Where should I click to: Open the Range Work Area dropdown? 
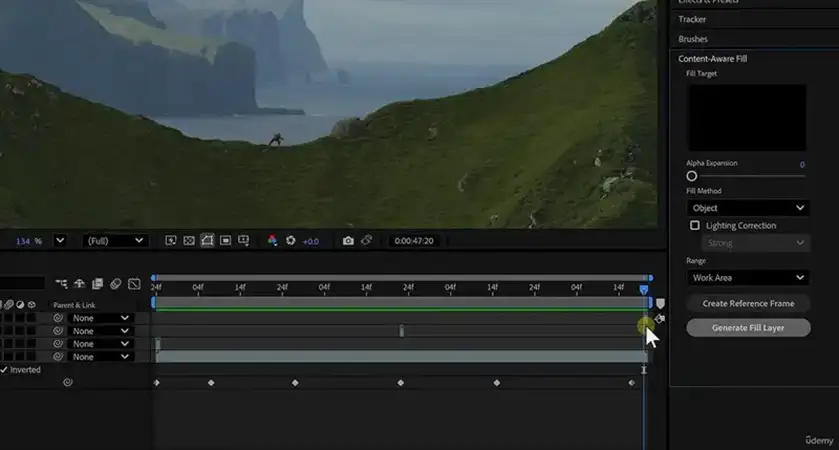pos(748,278)
